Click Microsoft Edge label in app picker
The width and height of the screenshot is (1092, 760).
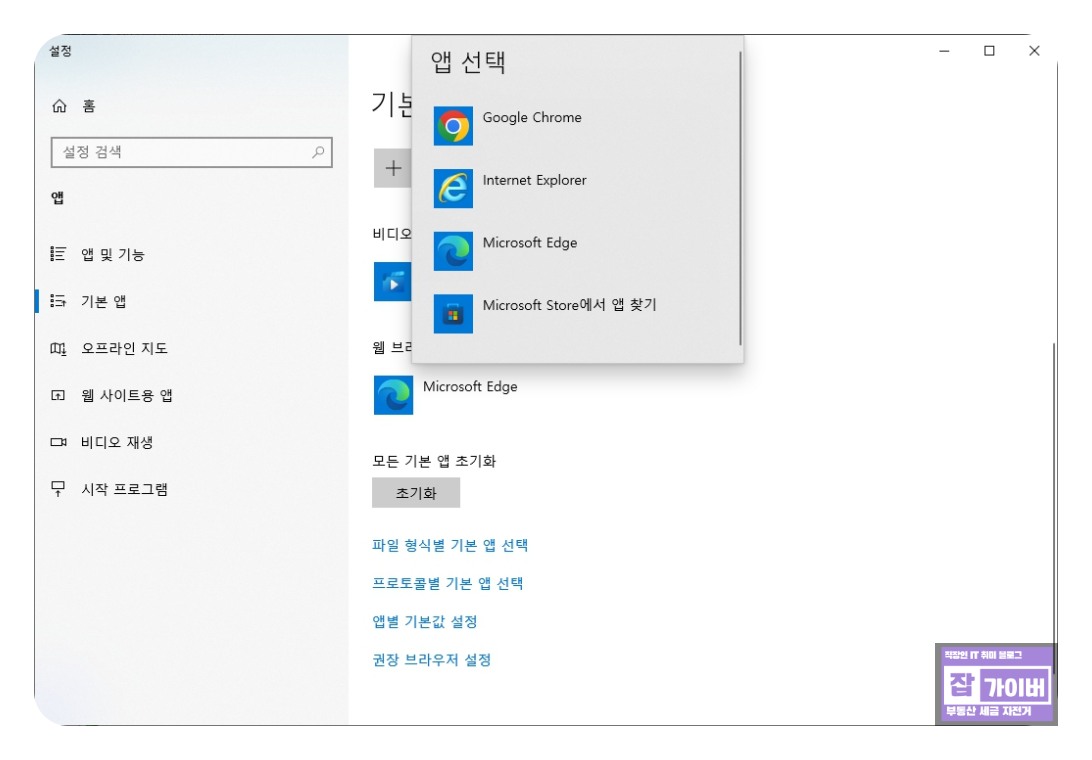click(x=530, y=242)
